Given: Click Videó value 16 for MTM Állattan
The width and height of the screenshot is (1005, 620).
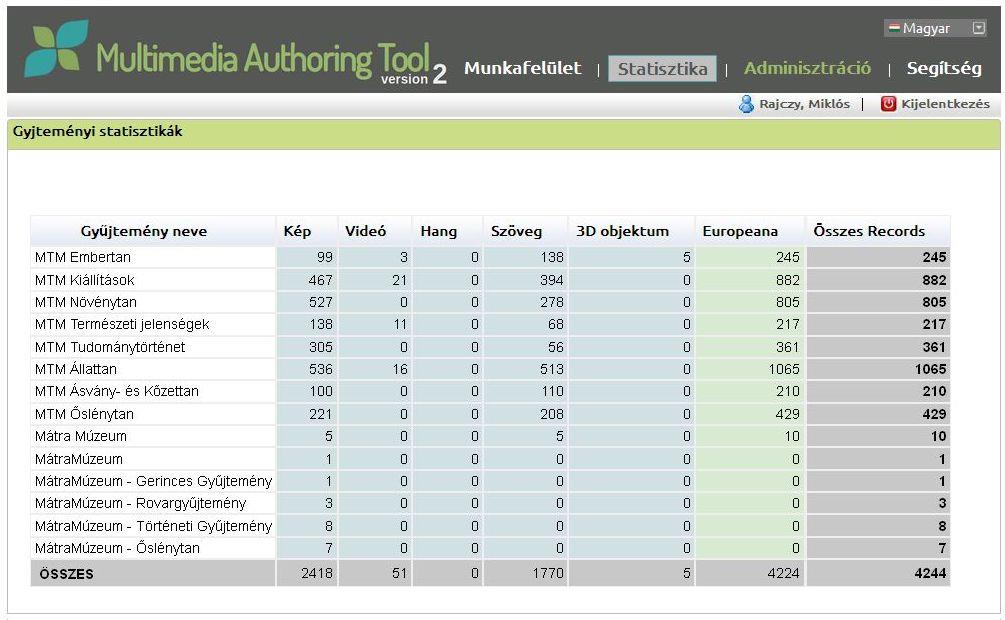Looking at the screenshot, I should [400, 369].
